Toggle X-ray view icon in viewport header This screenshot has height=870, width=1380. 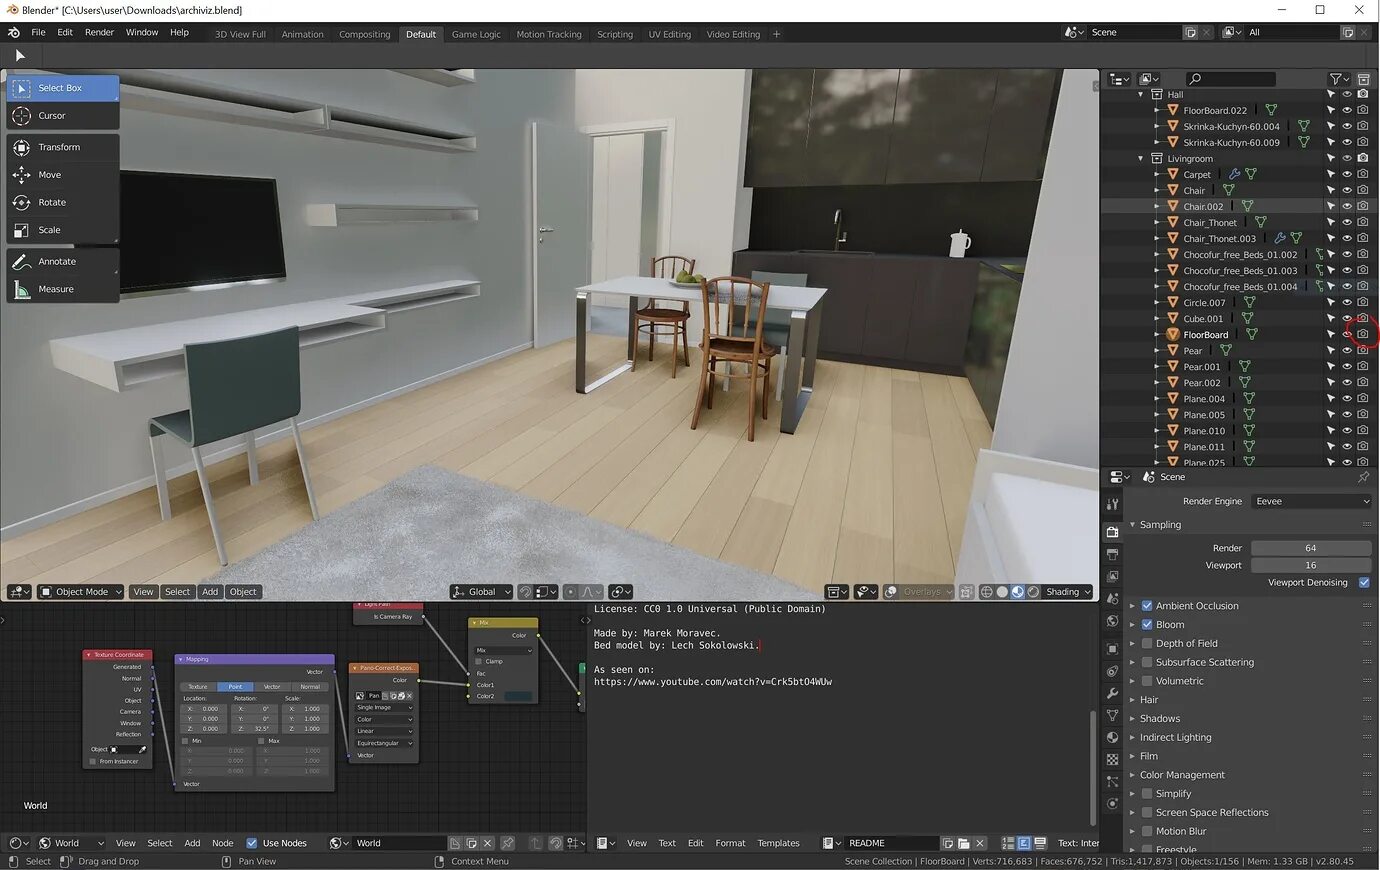click(x=966, y=592)
